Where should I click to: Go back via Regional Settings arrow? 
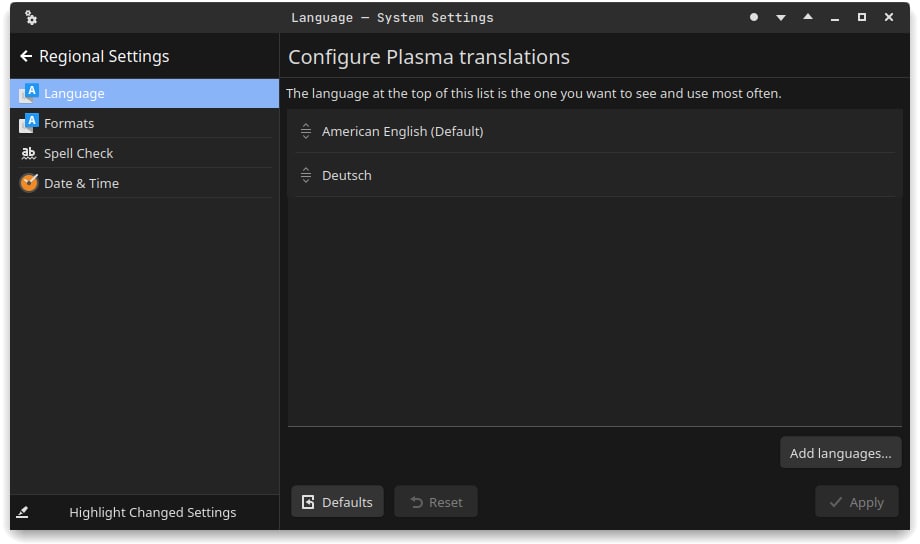tap(26, 56)
